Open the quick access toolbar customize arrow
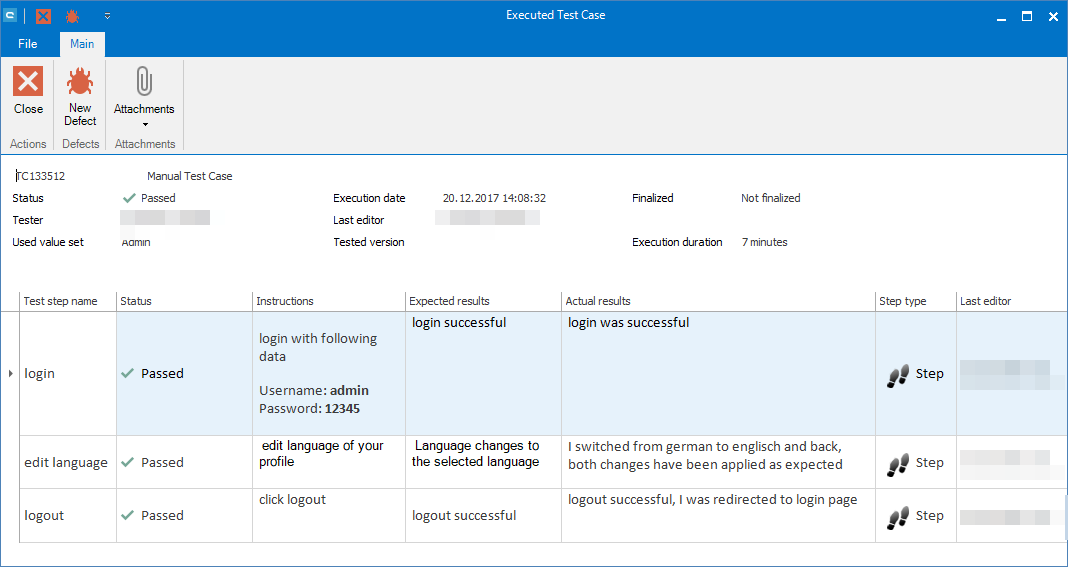 107,16
